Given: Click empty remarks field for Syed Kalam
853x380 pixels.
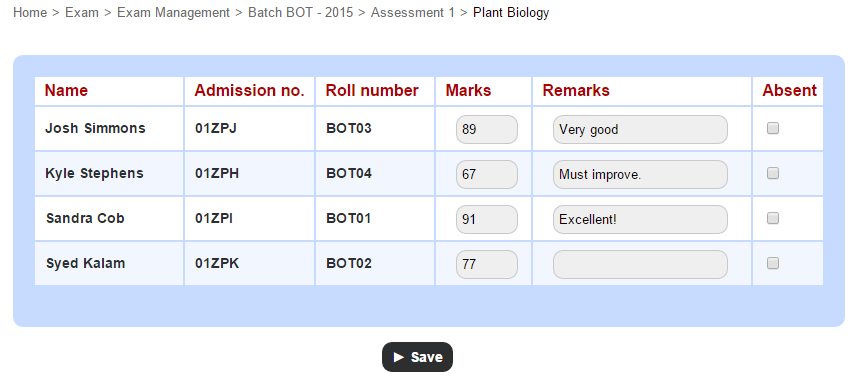Looking at the screenshot, I should [640, 265].
